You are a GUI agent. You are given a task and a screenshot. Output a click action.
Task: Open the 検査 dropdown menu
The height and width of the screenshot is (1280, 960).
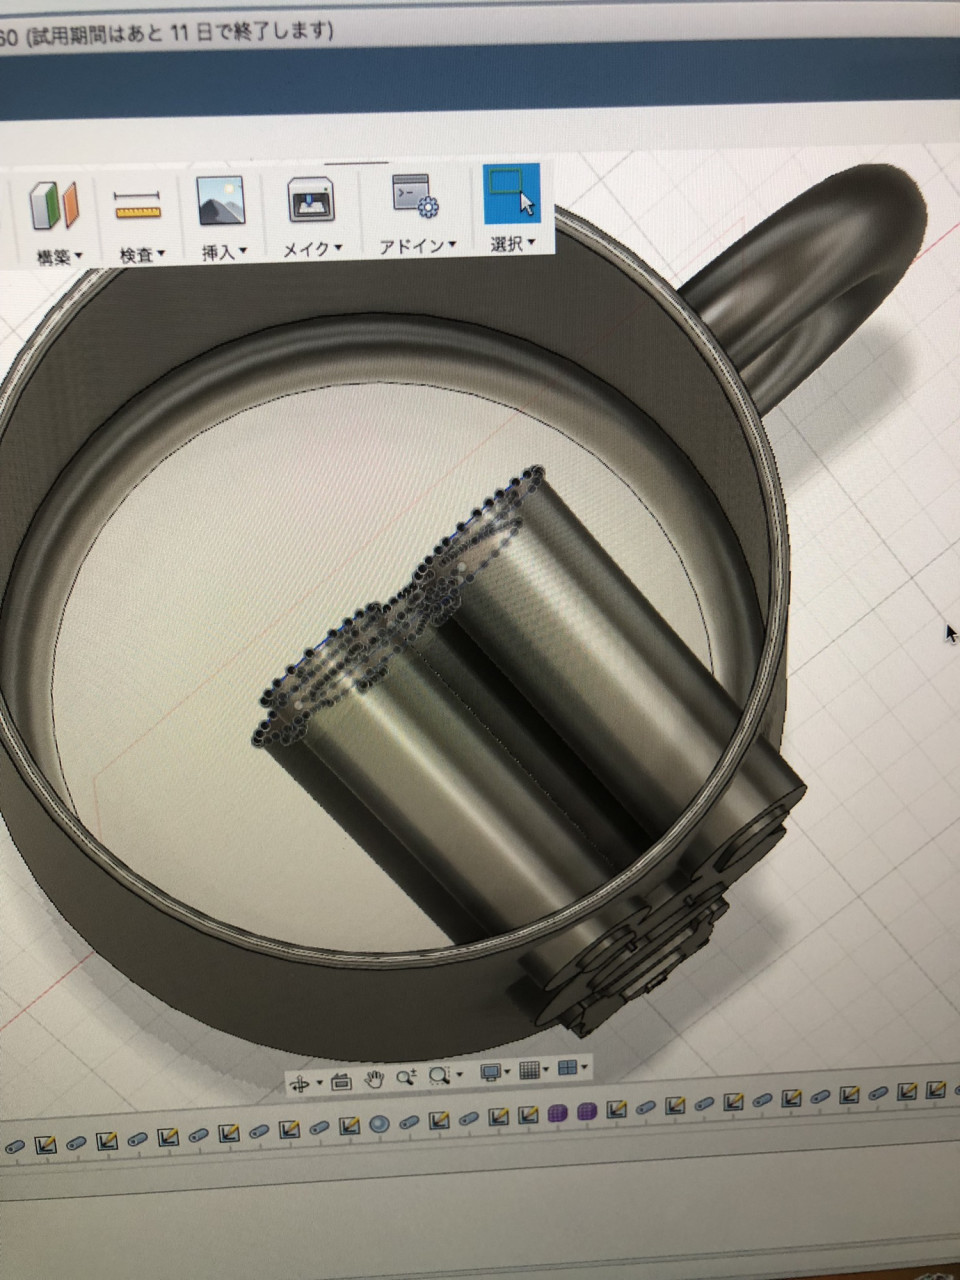141,255
